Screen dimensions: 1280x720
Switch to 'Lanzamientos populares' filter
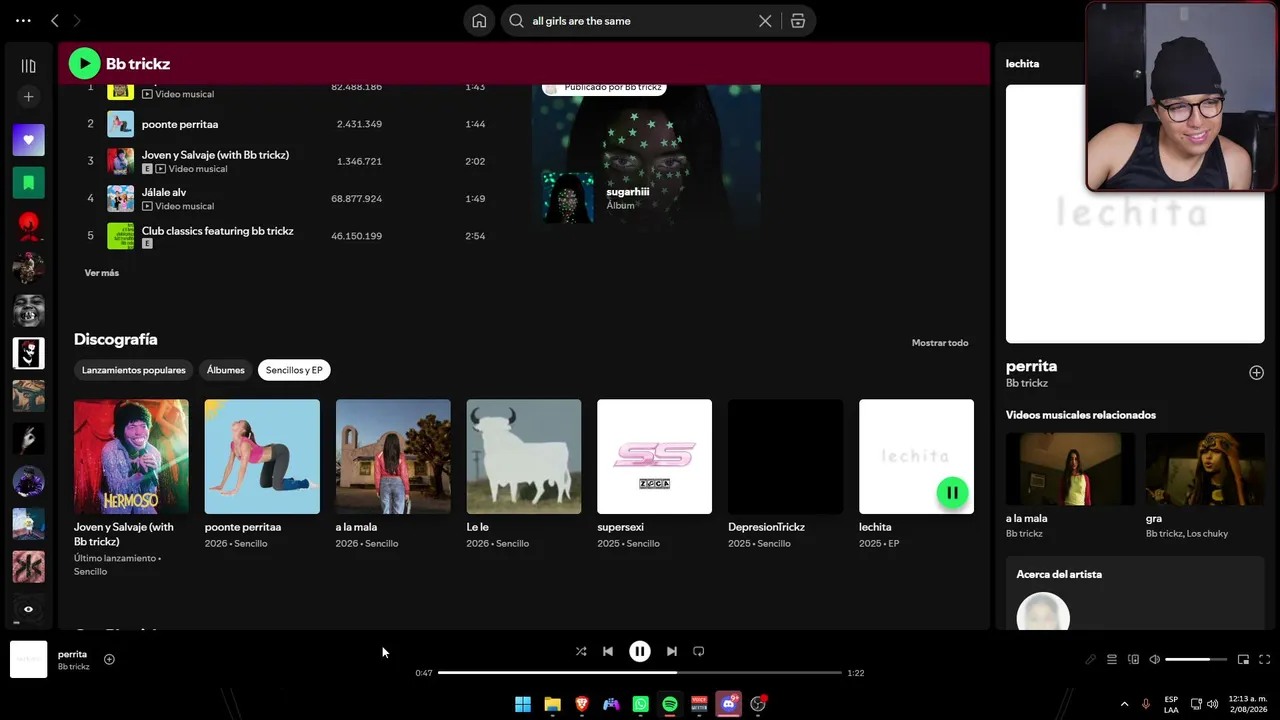[x=134, y=370]
